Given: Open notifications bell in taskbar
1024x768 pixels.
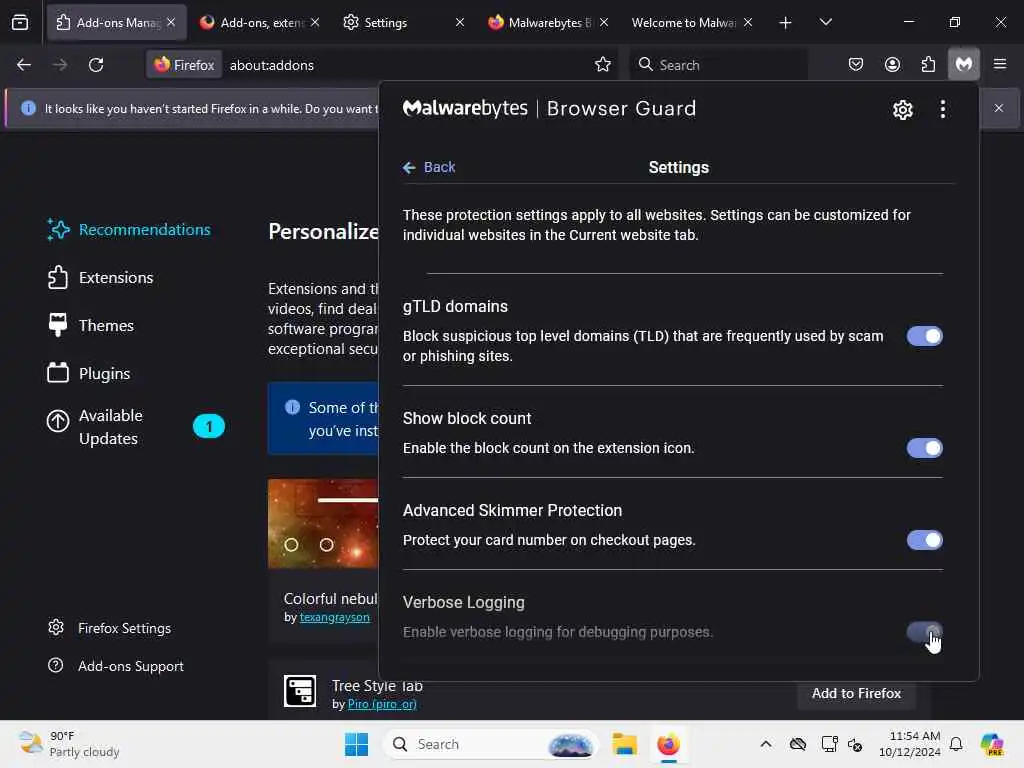Looking at the screenshot, I should click(x=956, y=744).
